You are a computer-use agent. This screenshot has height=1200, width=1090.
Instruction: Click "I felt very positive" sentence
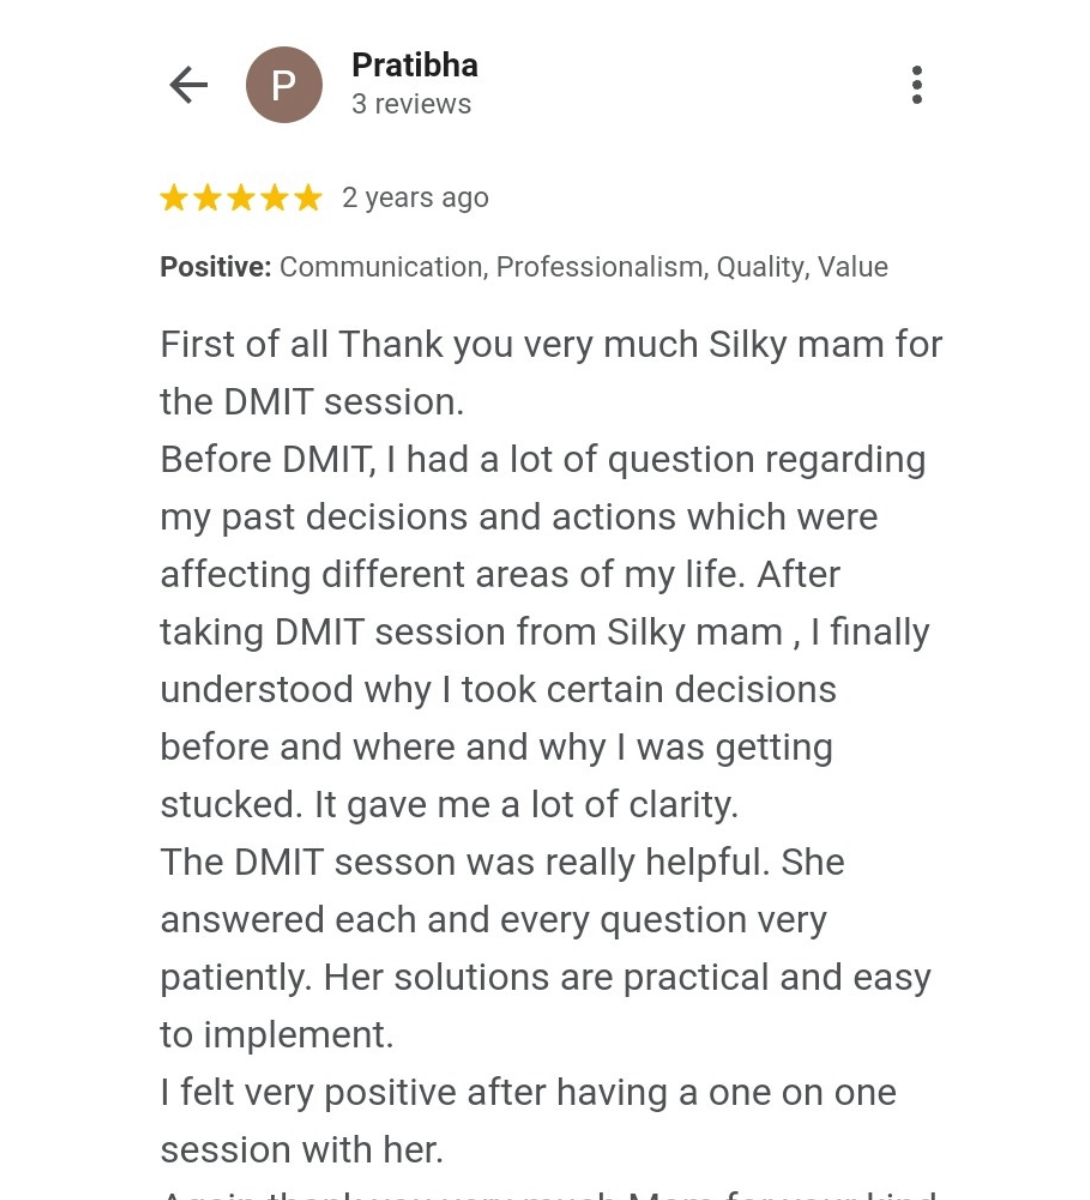pos(527,1093)
